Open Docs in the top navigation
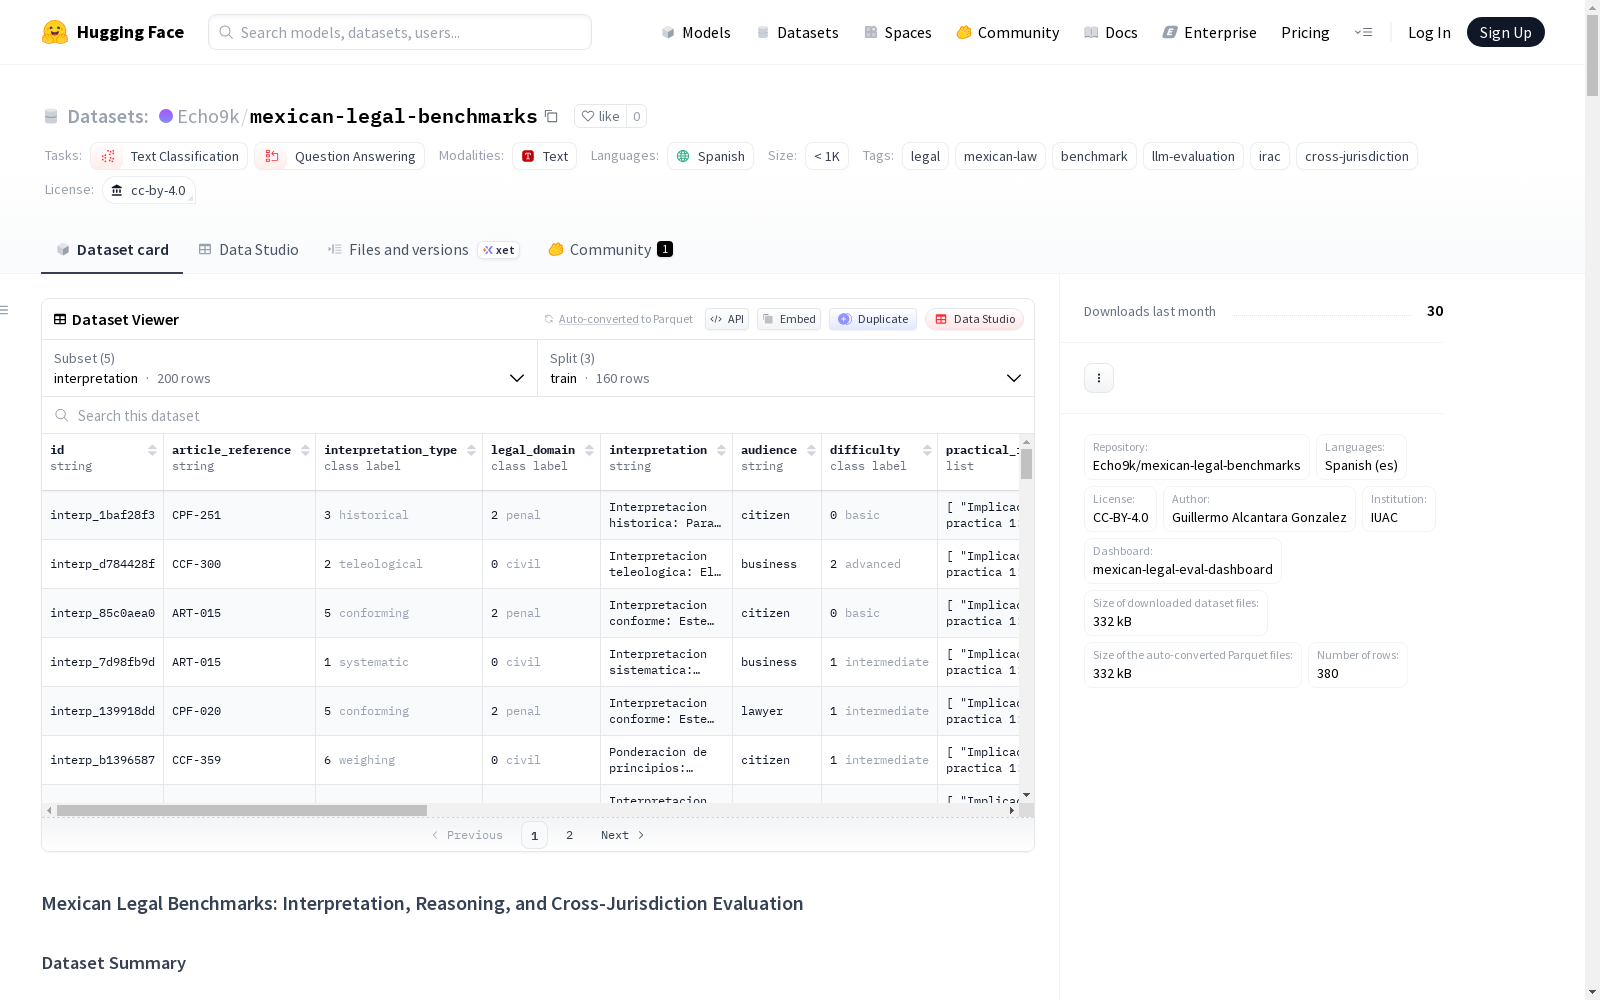This screenshot has height=1000, width=1600. pyautogui.click(x=1111, y=32)
